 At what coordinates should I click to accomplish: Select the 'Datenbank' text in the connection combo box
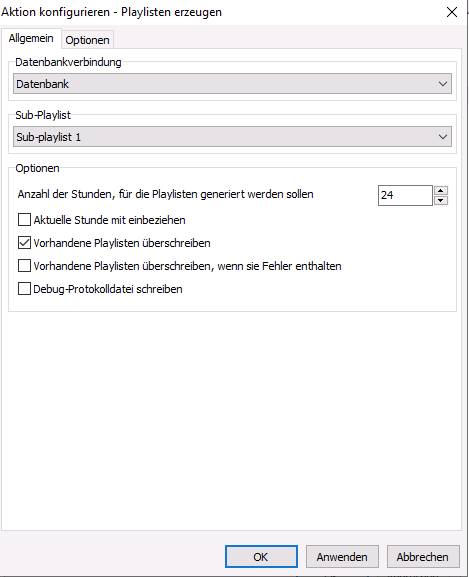pos(42,84)
